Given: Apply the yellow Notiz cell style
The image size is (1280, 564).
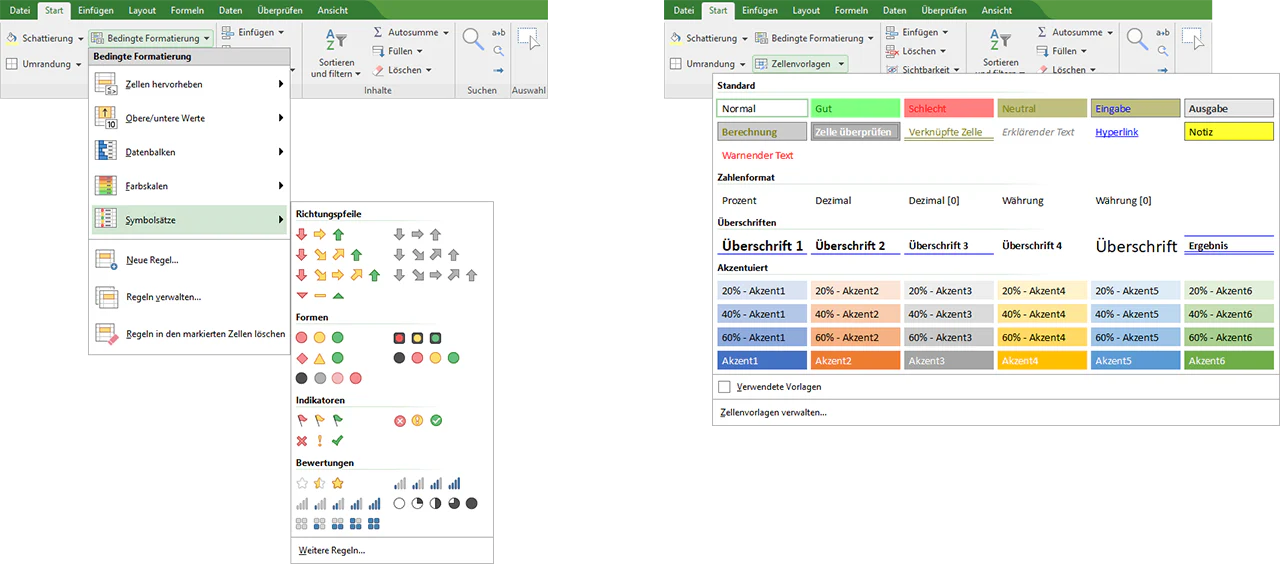Looking at the screenshot, I should (x=1229, y=131).
